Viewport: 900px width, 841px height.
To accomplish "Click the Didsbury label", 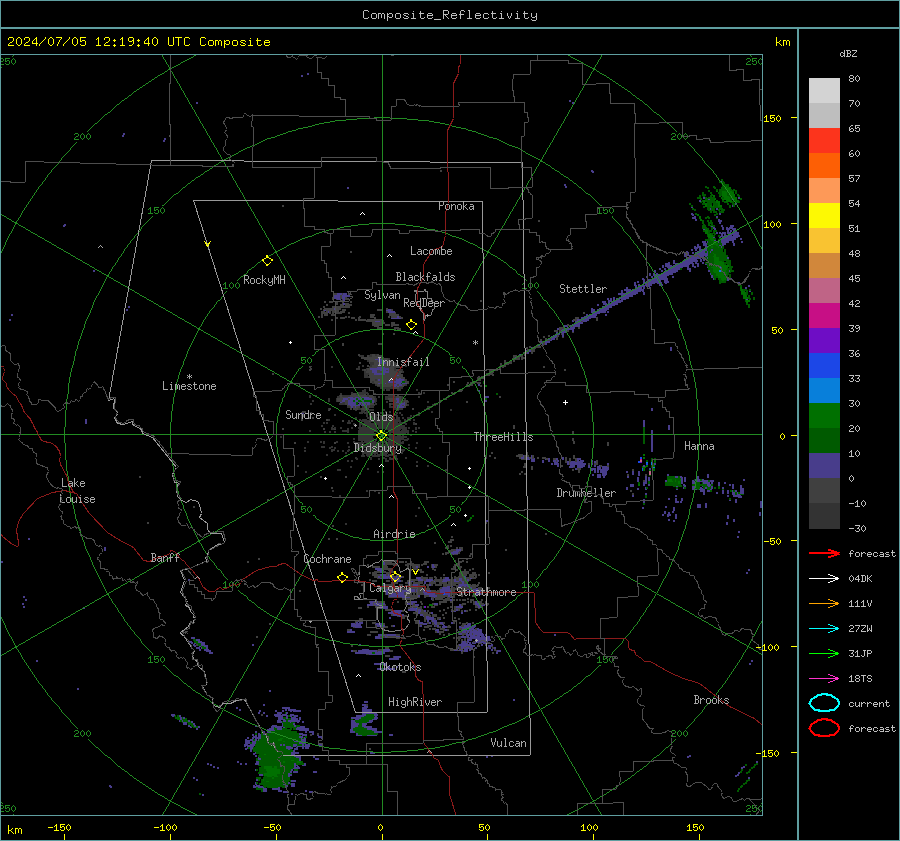I will pyautogui.click(x=378, y=448).
